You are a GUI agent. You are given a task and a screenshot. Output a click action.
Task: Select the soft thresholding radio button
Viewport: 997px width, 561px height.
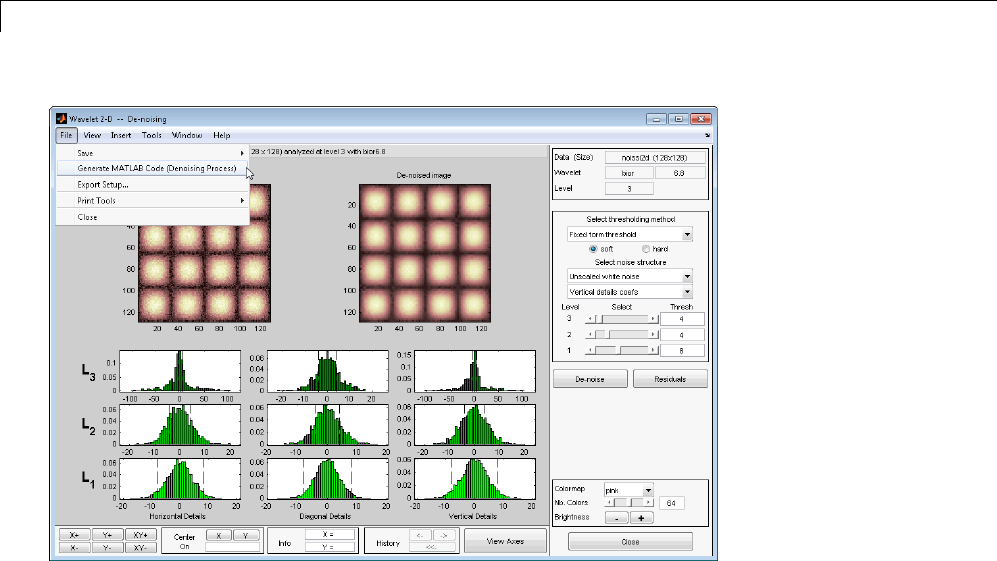594,248
